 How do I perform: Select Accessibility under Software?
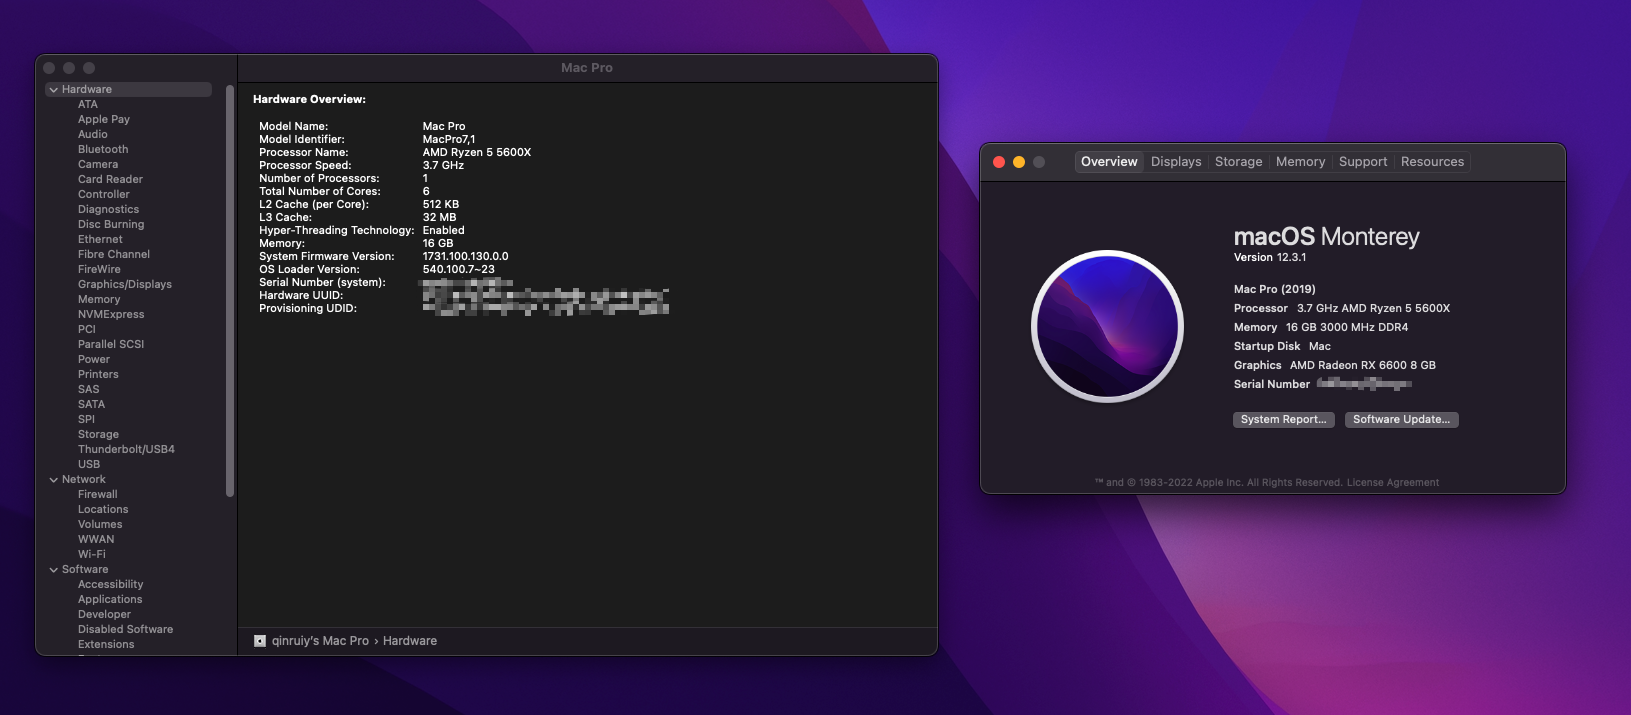click(110, 585)
